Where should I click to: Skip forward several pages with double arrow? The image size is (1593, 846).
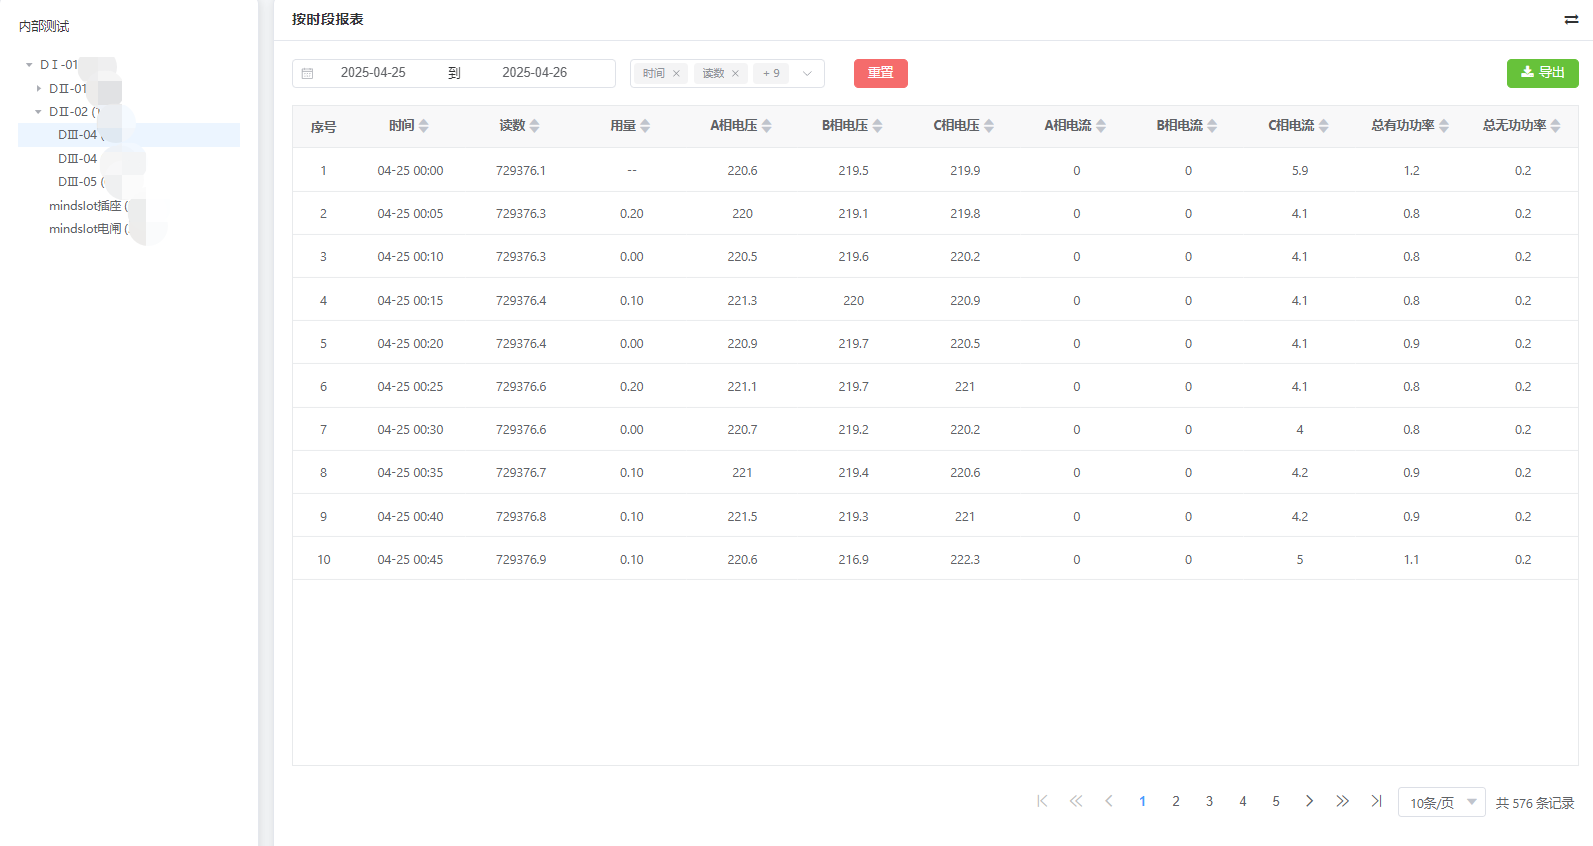(1342, 801)
